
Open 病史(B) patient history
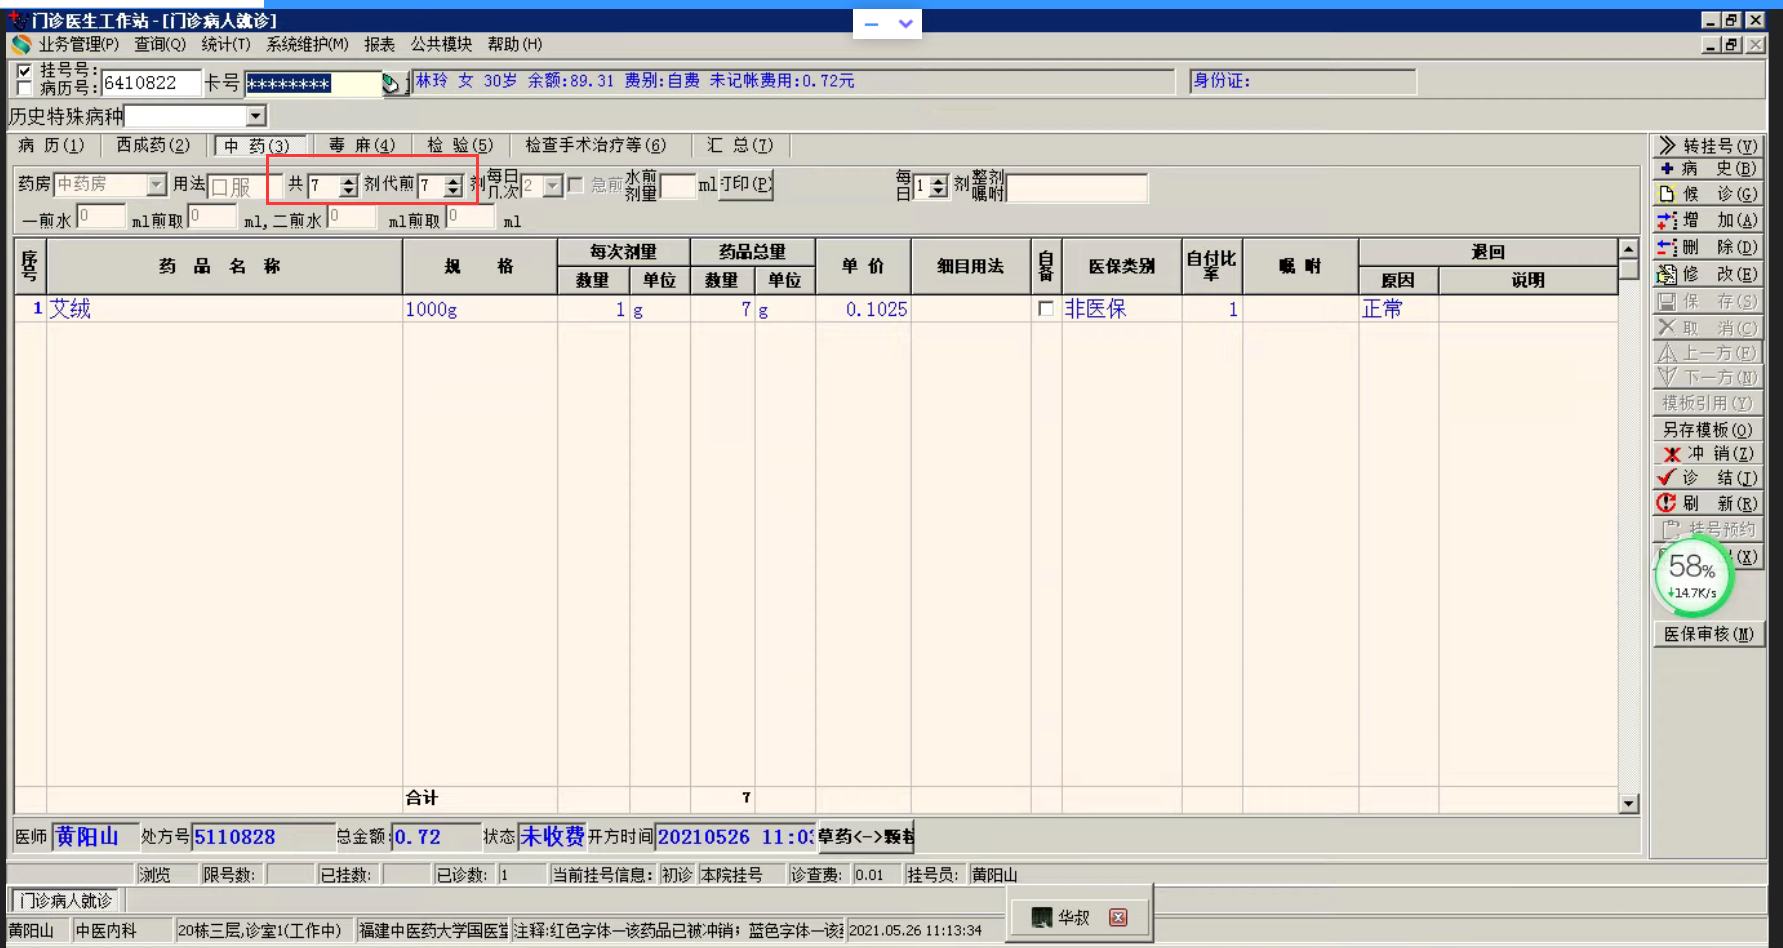[1707, 169]
